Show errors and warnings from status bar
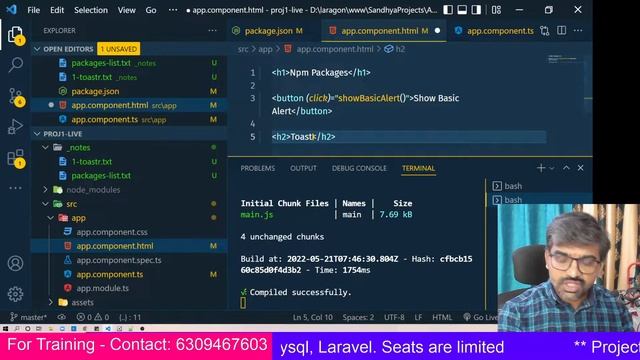Screen dimensions: 640x360 (x=93, y=317)
